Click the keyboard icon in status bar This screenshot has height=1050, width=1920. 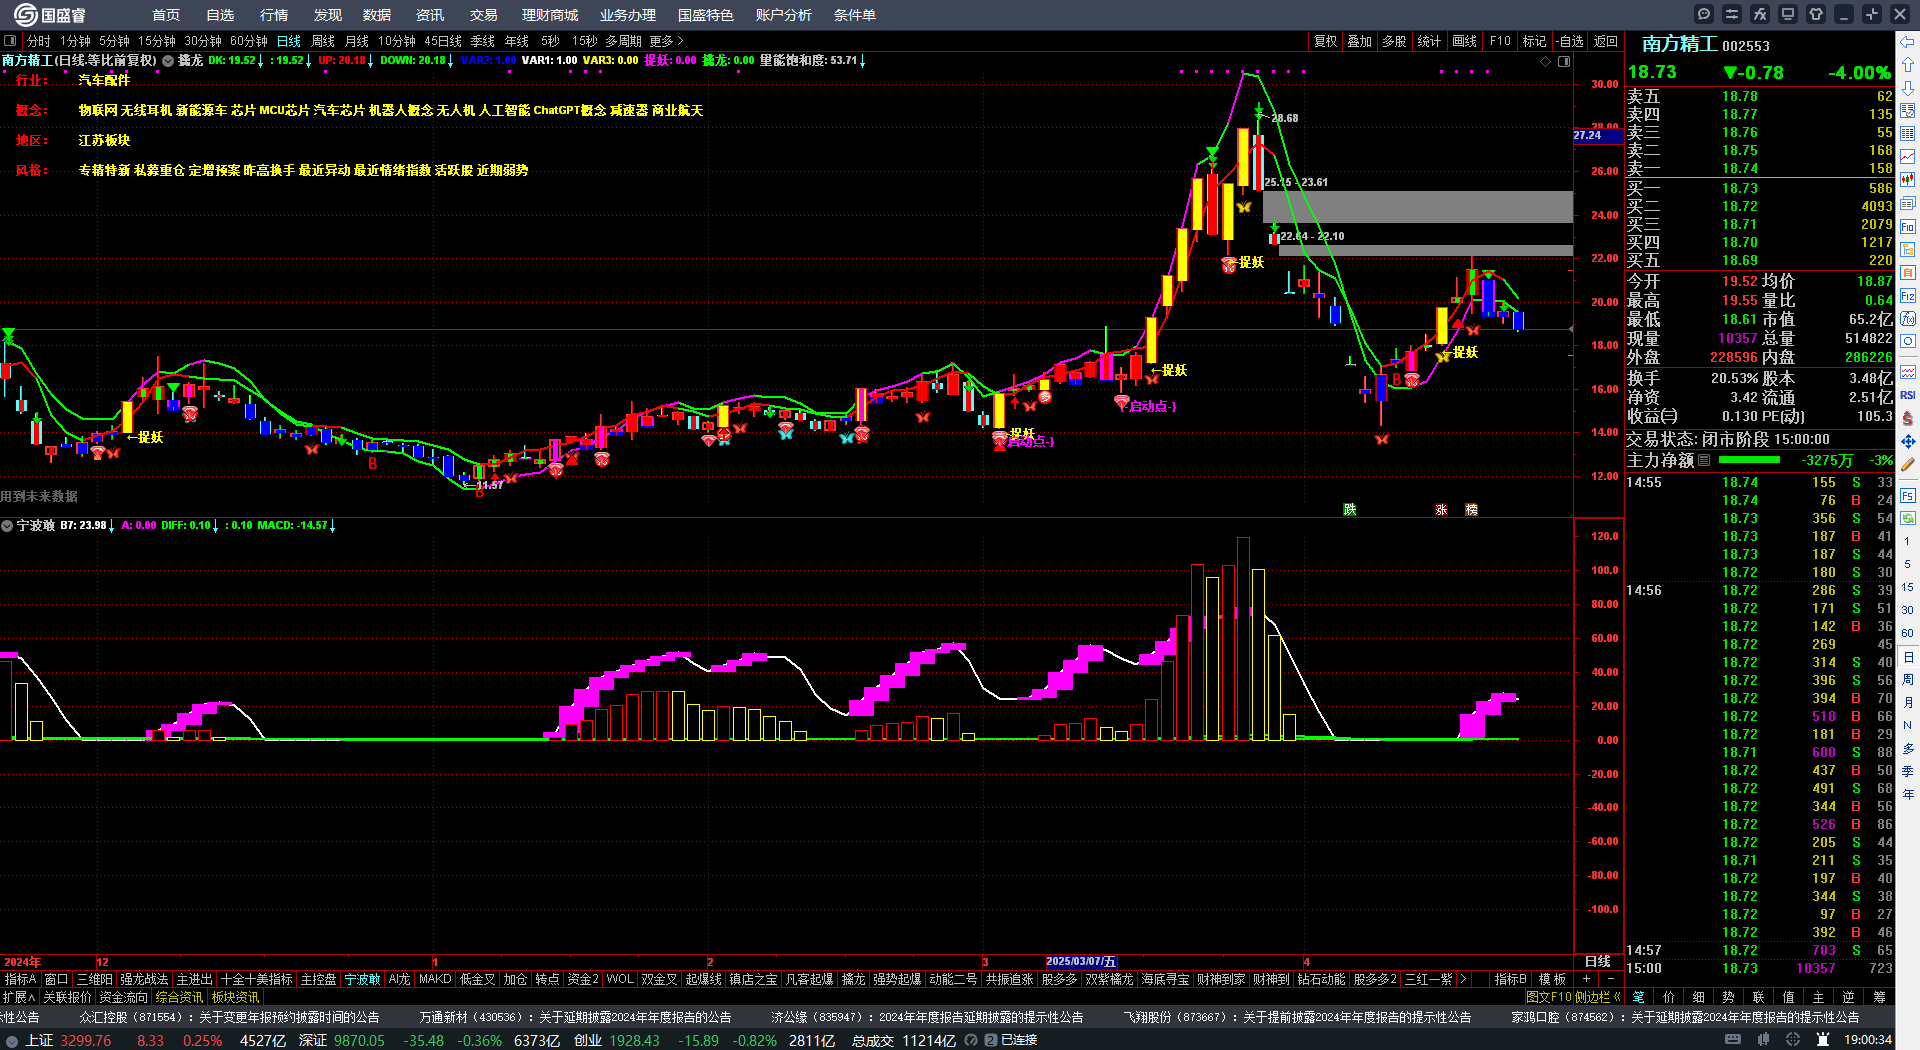(1733, 1040)
